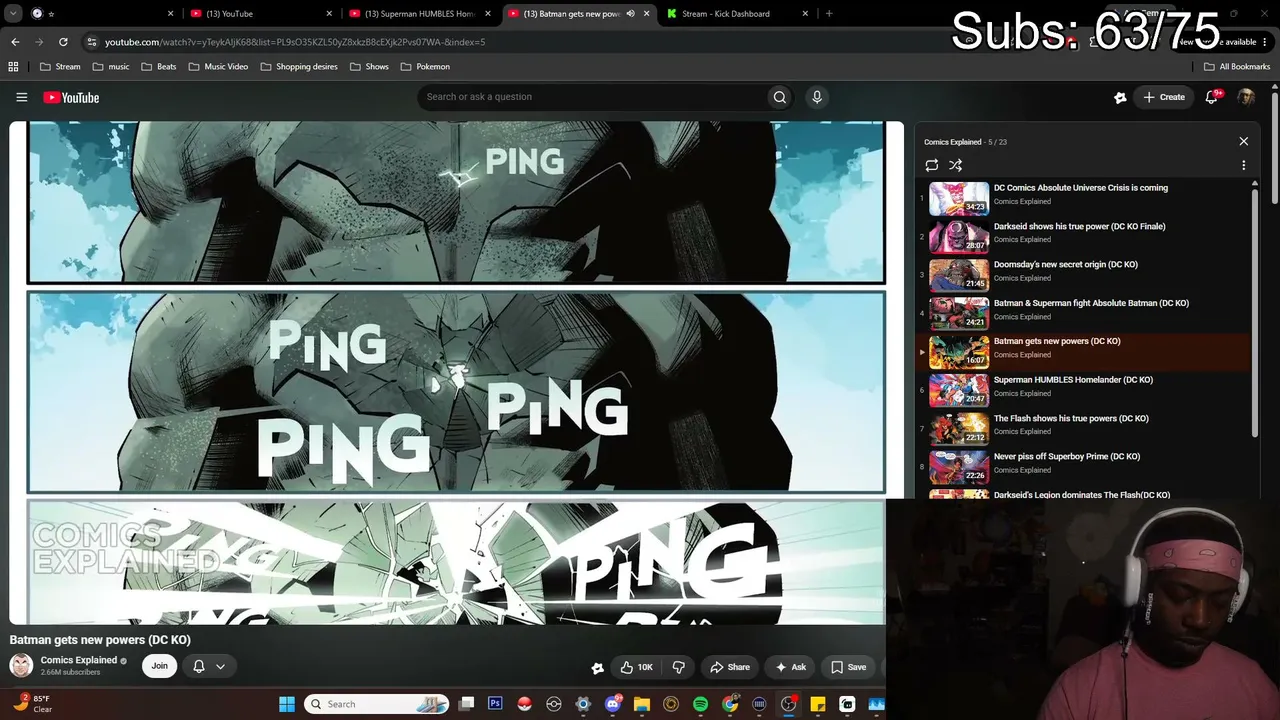Open the weather widget showing 85°F
The image size is (1280, 720).
point(32,704)
